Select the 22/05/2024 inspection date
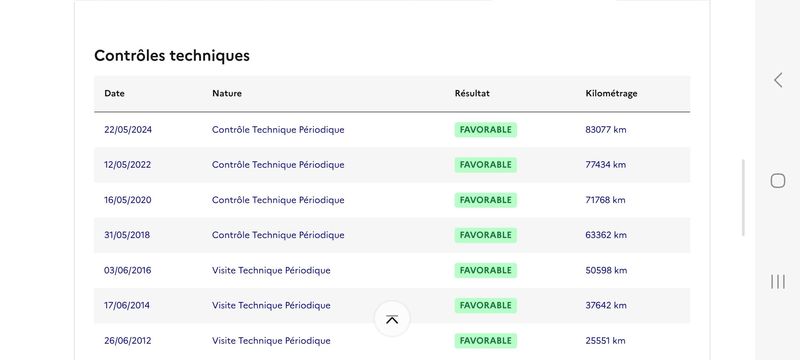This screenshot has width=800, height=360. click(128, 130)
